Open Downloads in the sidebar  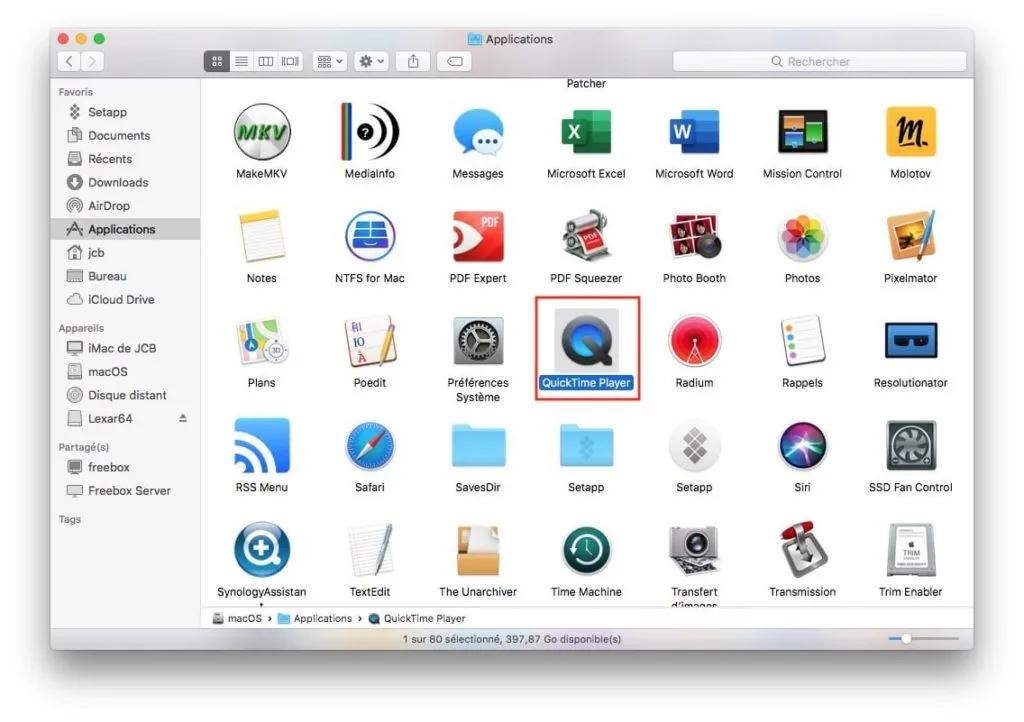pos(125,183)
